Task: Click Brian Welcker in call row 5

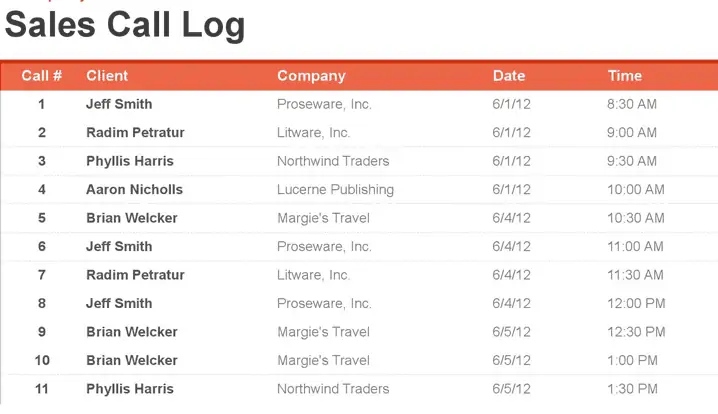Action: [131, 218]
